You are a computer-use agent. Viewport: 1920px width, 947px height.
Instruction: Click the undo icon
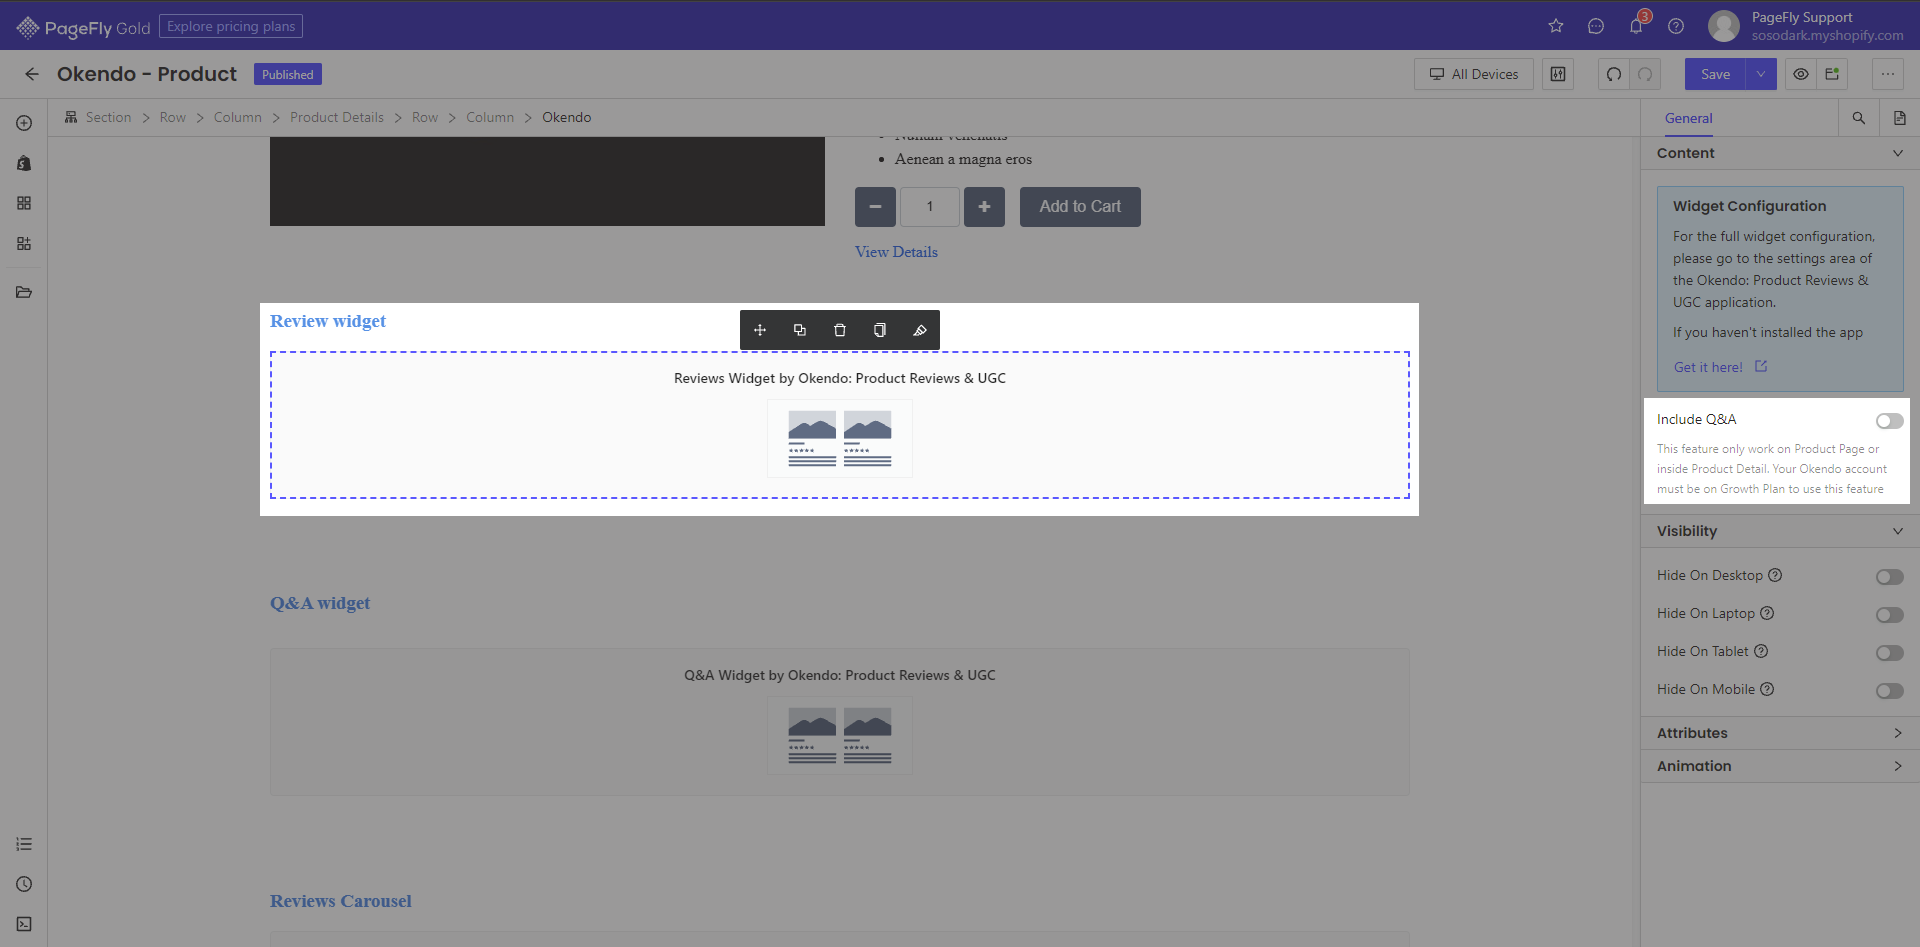coord(1614,74)
